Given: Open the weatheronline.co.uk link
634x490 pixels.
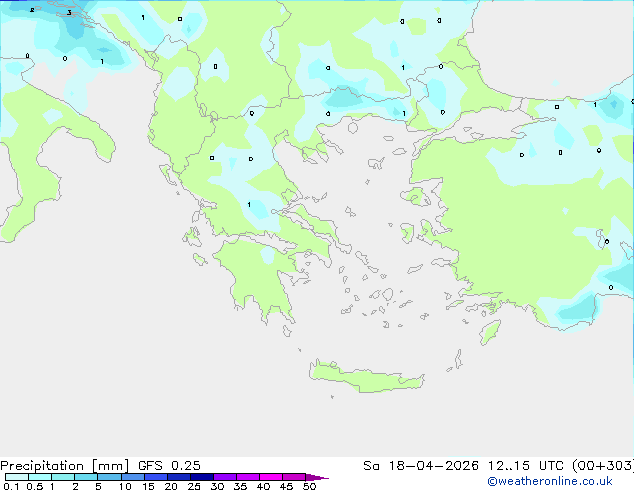Looking at the screenshot, I should pyautogui.click(x=550, y=481).
